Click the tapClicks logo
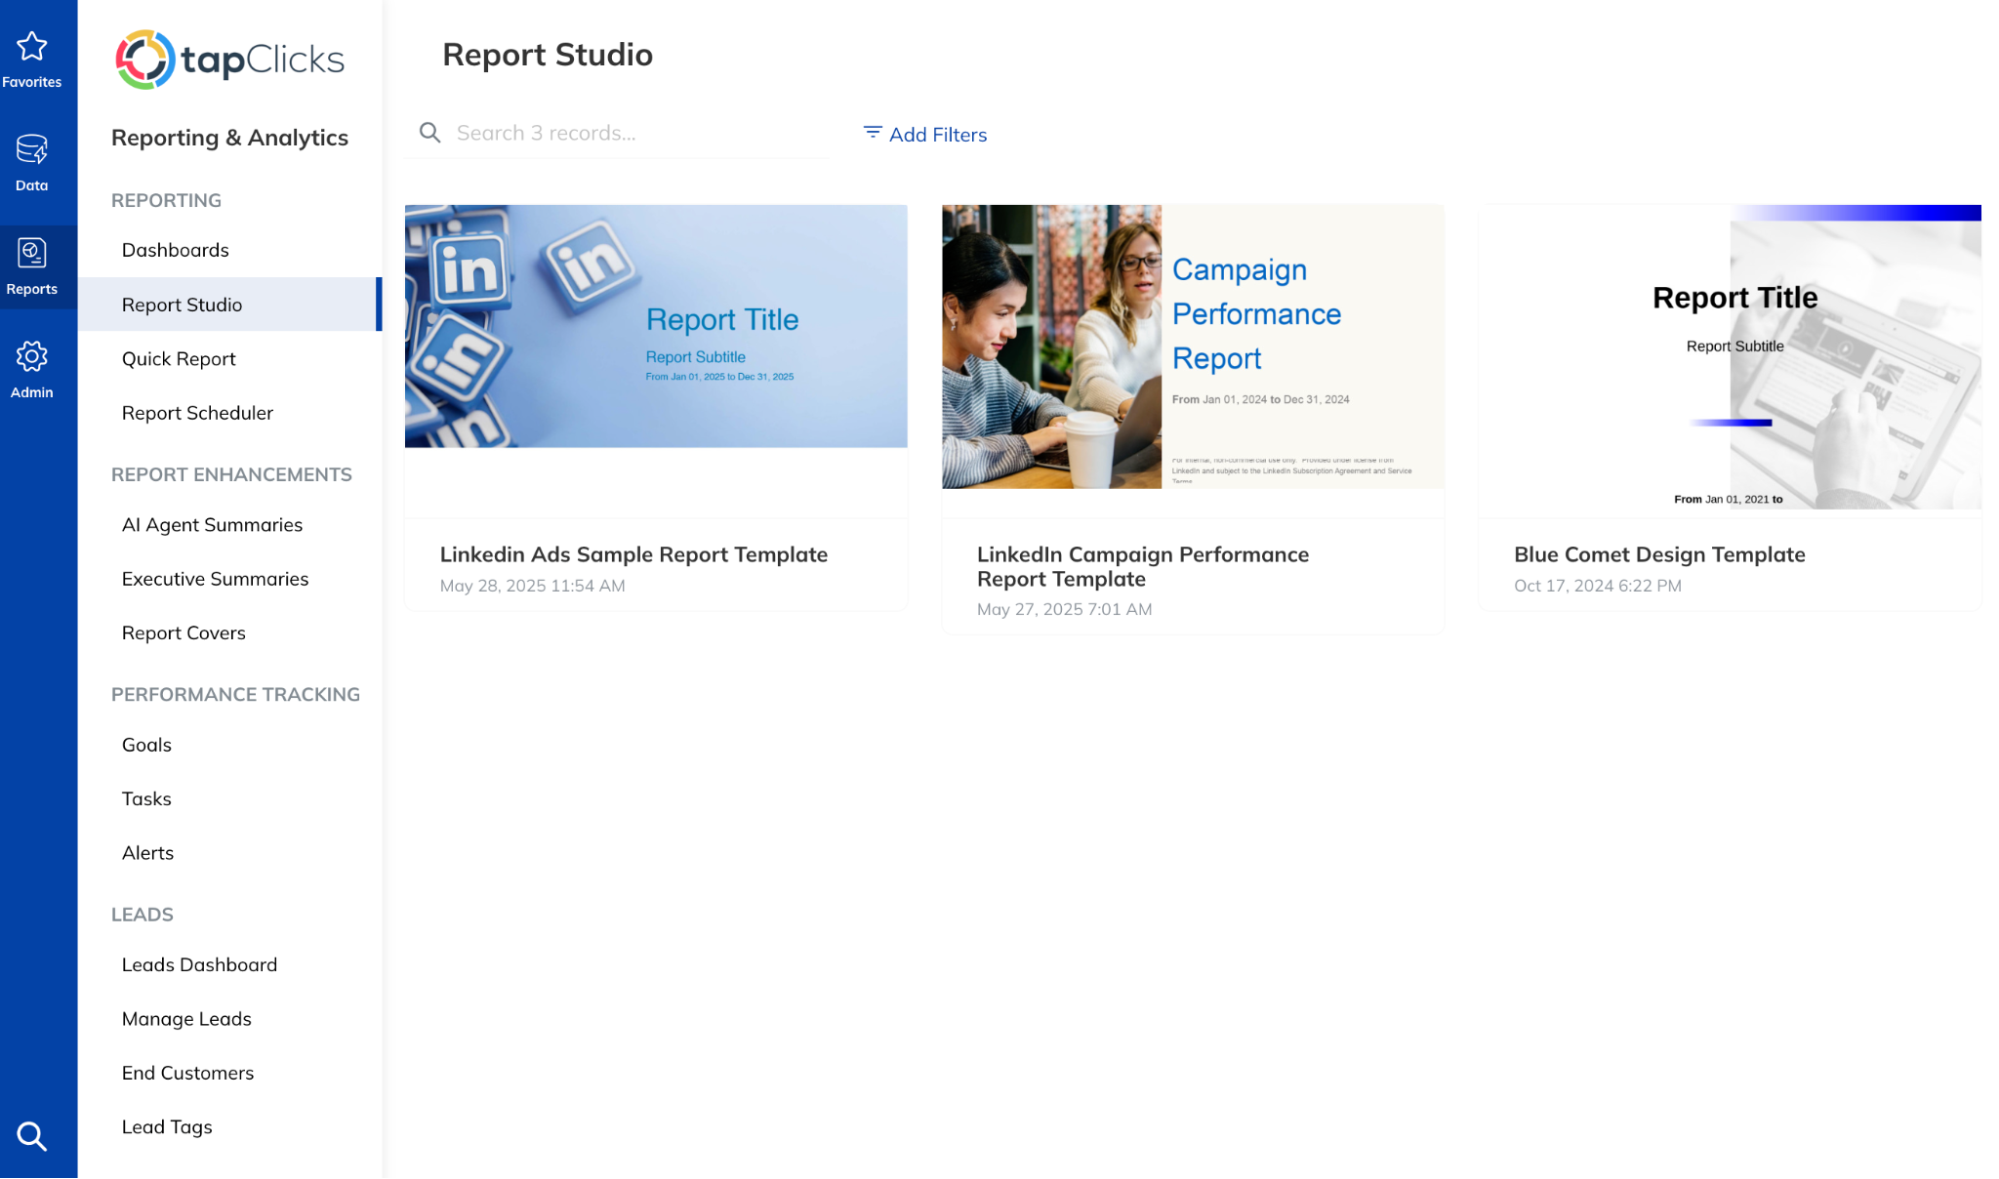Image resolution: width=1999 pixels, height=1179 pixels. pos(229,60)
